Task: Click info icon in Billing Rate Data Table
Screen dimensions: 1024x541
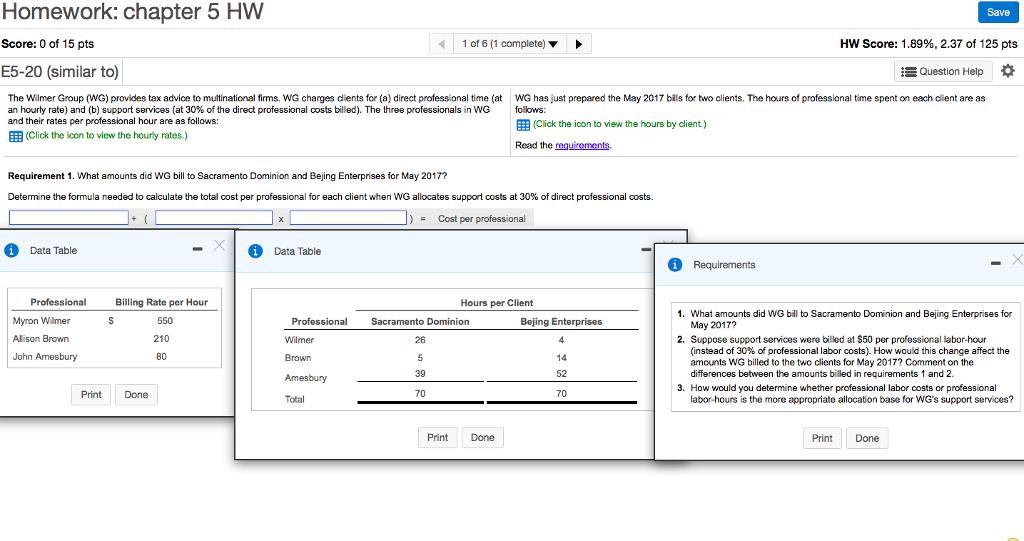Action: click(x=11, y=250)
